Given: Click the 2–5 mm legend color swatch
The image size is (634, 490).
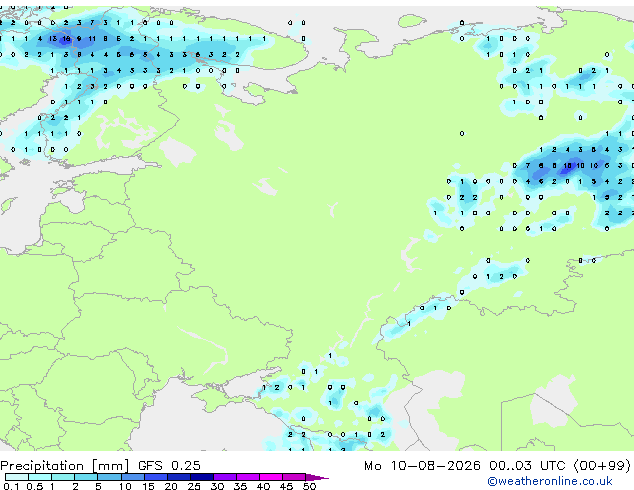Looking at the screenshot, I should point(86,477).
